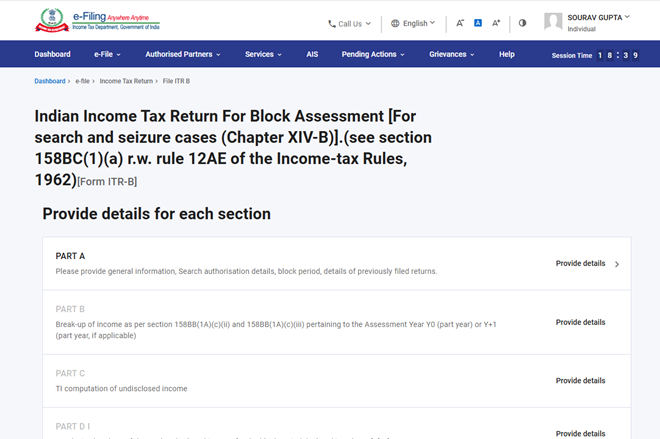Click Help in the navigation bar

tap(507, 54)
